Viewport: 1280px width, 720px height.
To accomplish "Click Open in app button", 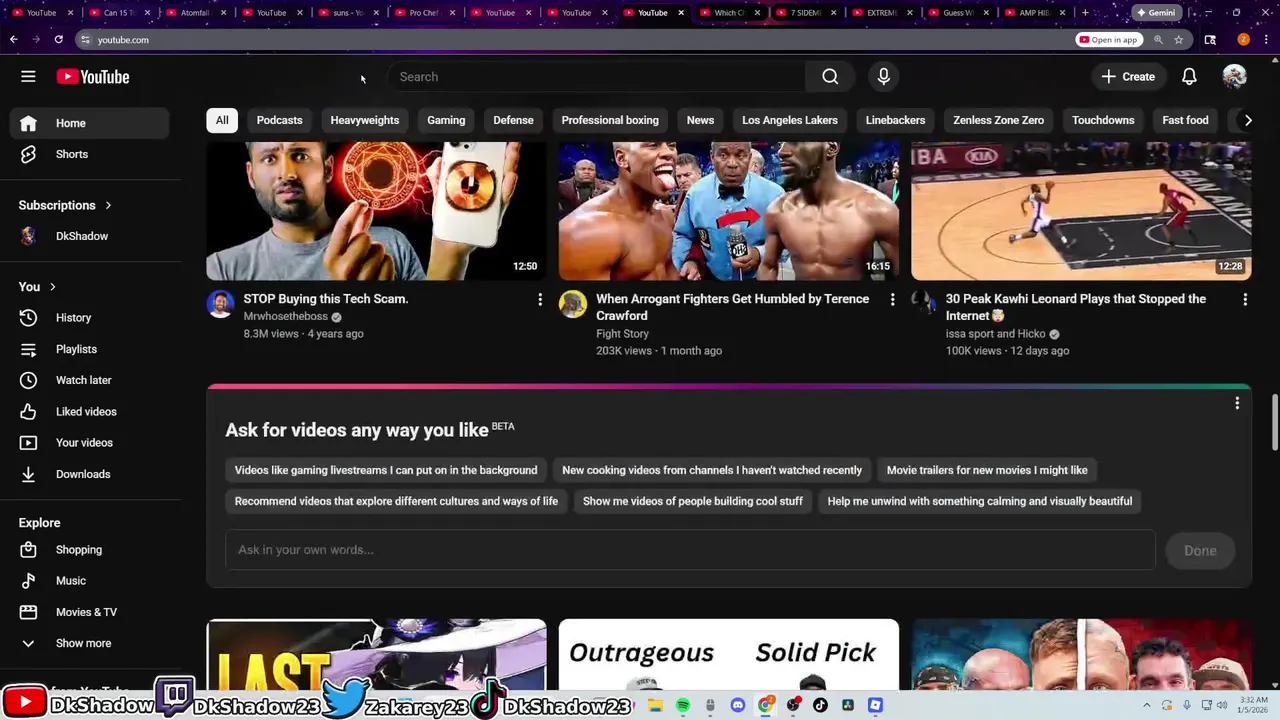I will 1108,40.
